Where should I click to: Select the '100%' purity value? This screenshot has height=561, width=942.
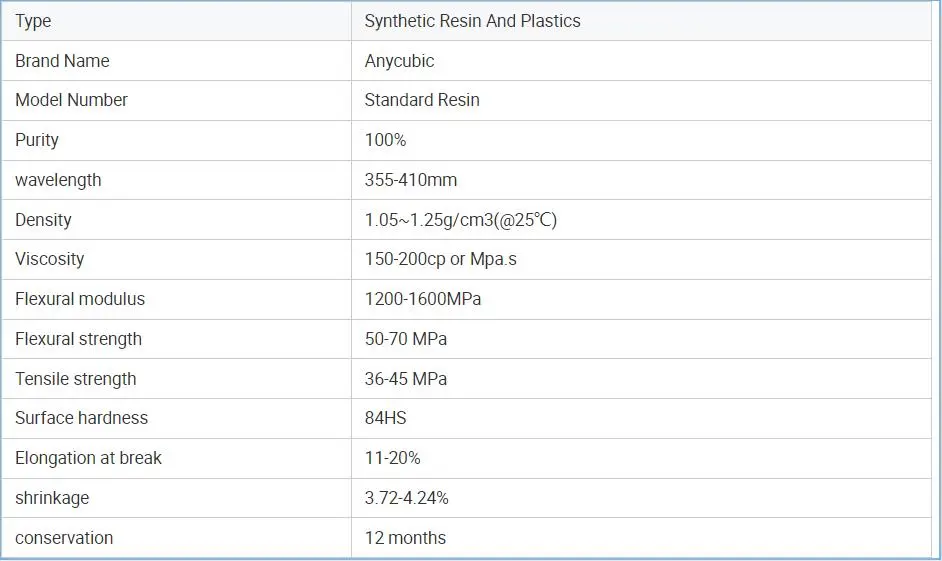click(385, 140)
